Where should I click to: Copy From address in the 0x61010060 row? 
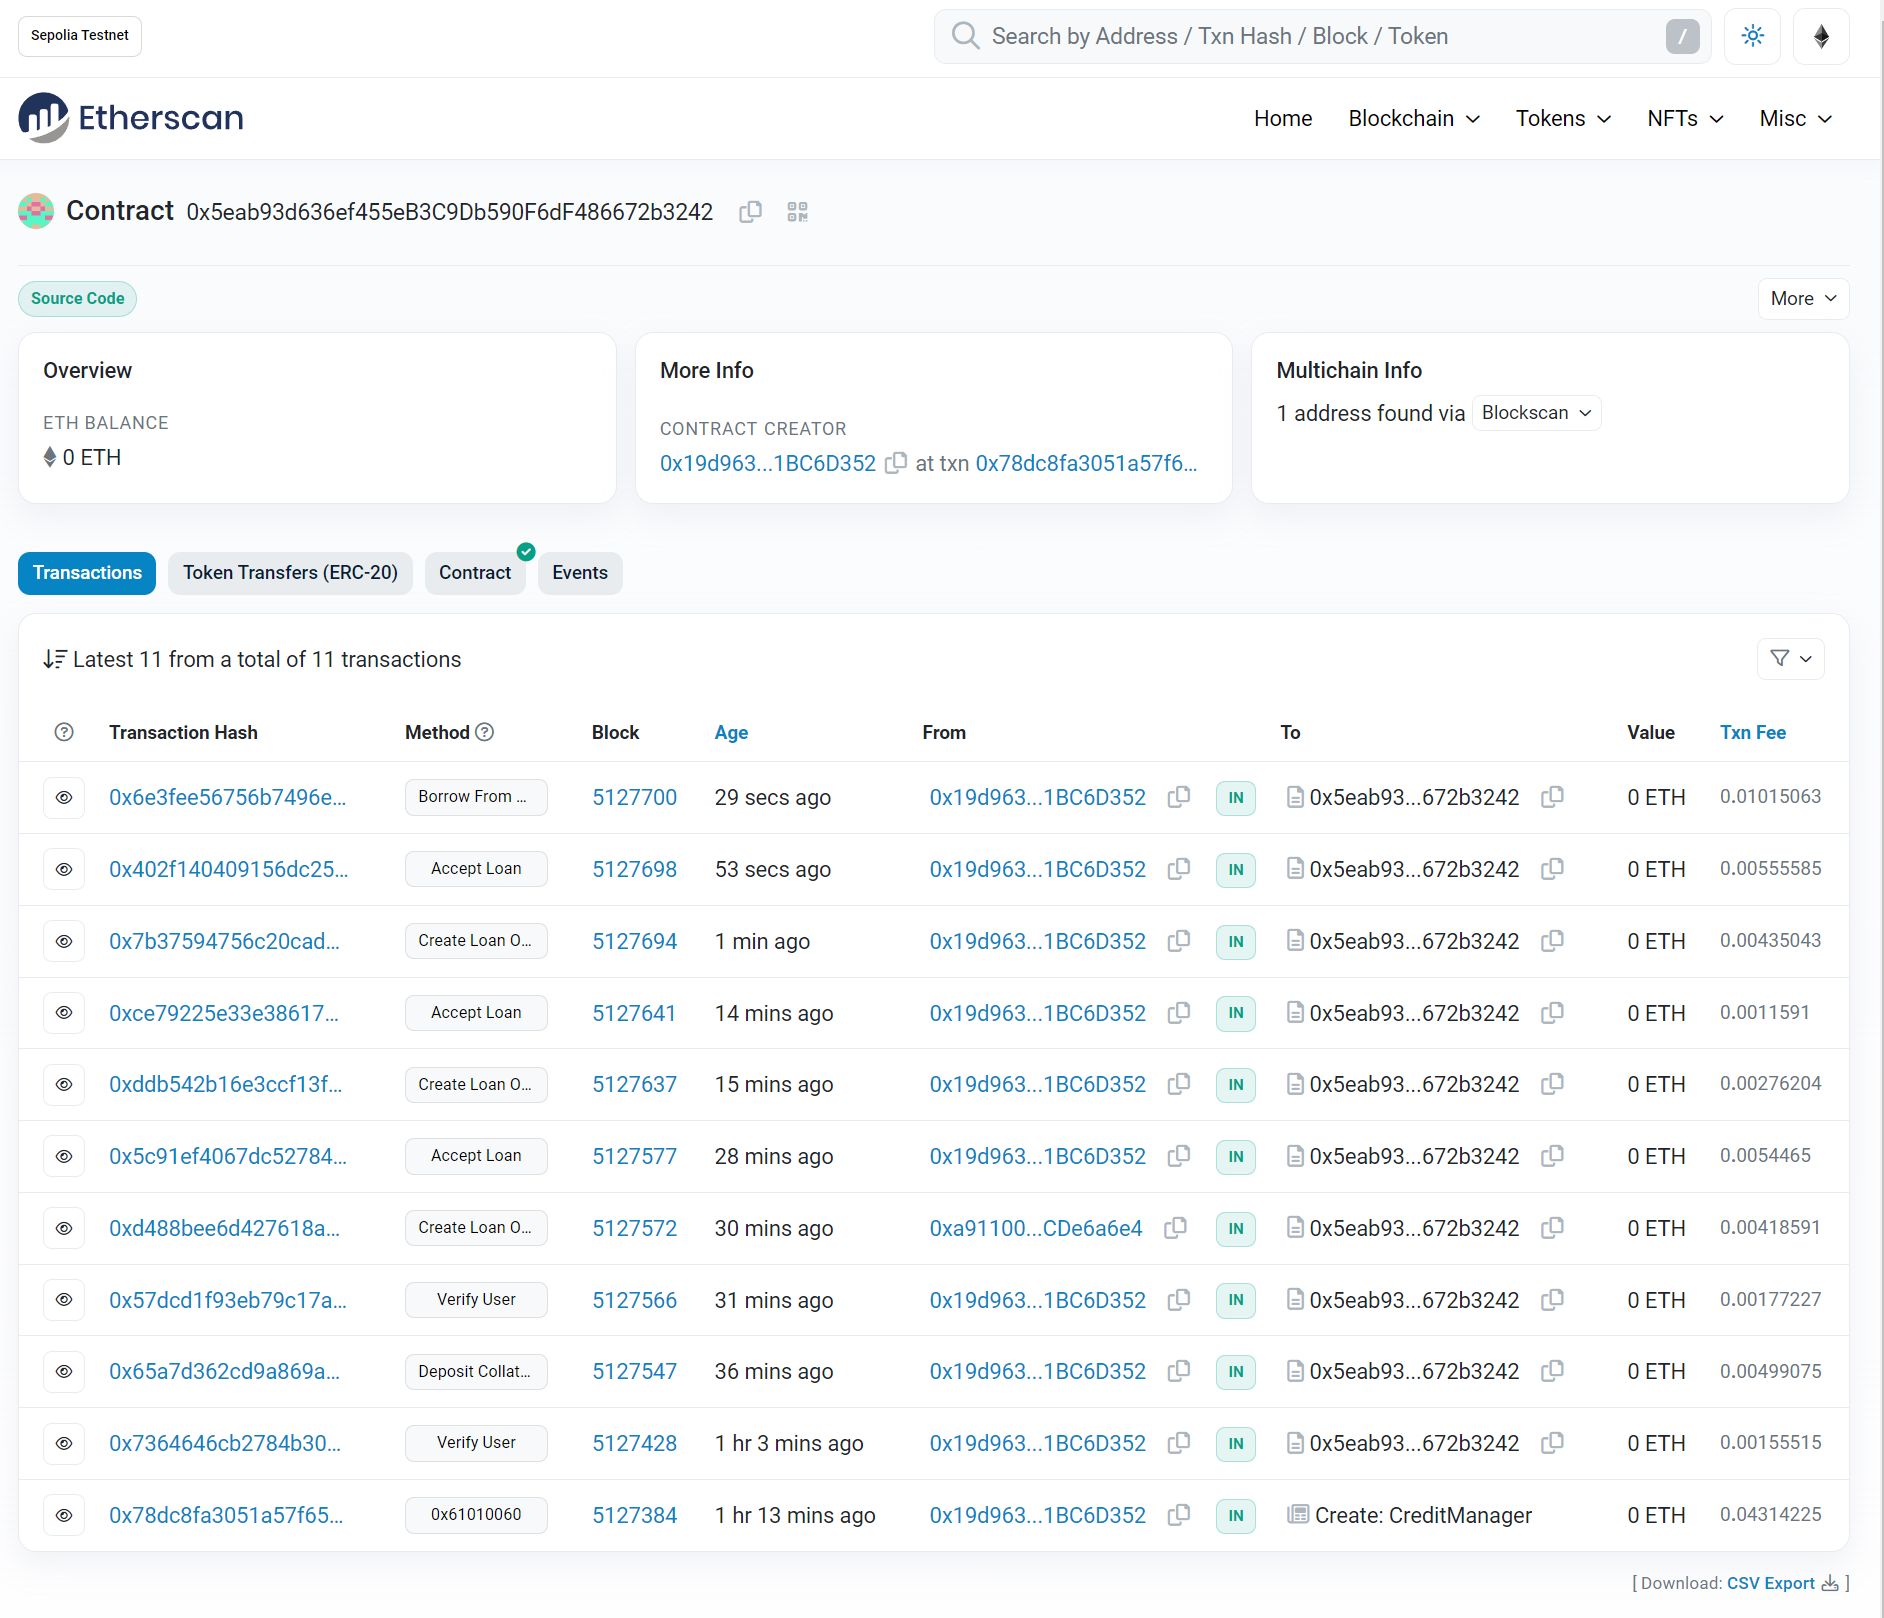point(1179,1515)
